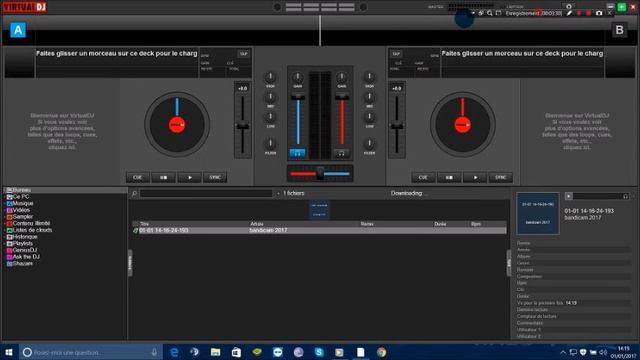Click the browser search field
Viewport: 640px width, 360px height.
(206, 193)
